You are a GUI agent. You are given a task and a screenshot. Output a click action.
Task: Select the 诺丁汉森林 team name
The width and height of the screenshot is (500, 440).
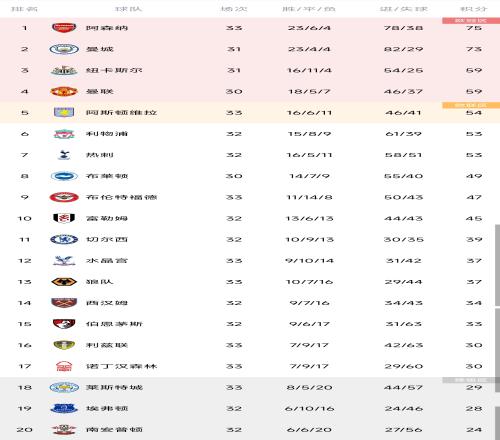coord(122,366)
